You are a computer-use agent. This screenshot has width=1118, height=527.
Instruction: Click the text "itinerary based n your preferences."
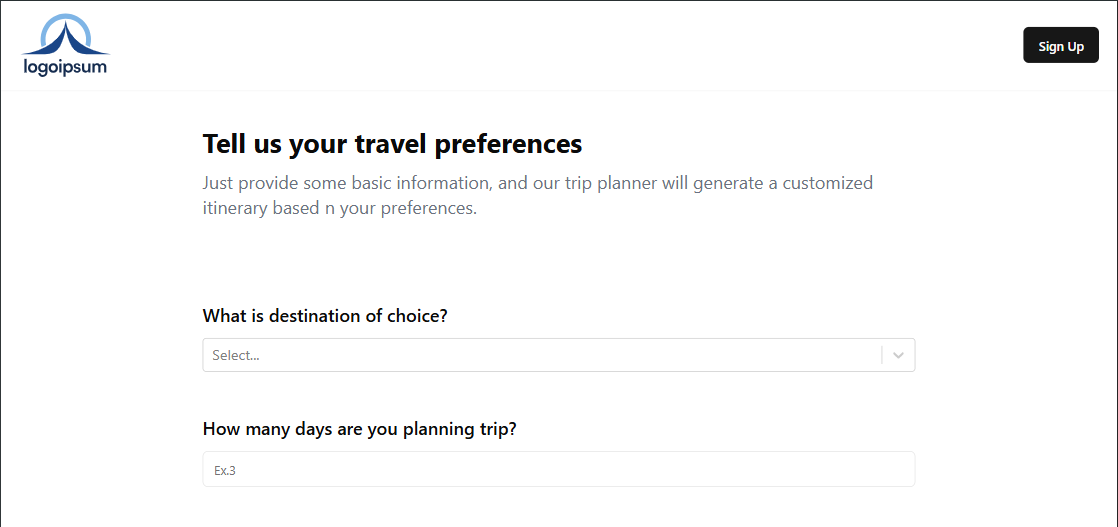pyautogui.click(x=339, y=210)
